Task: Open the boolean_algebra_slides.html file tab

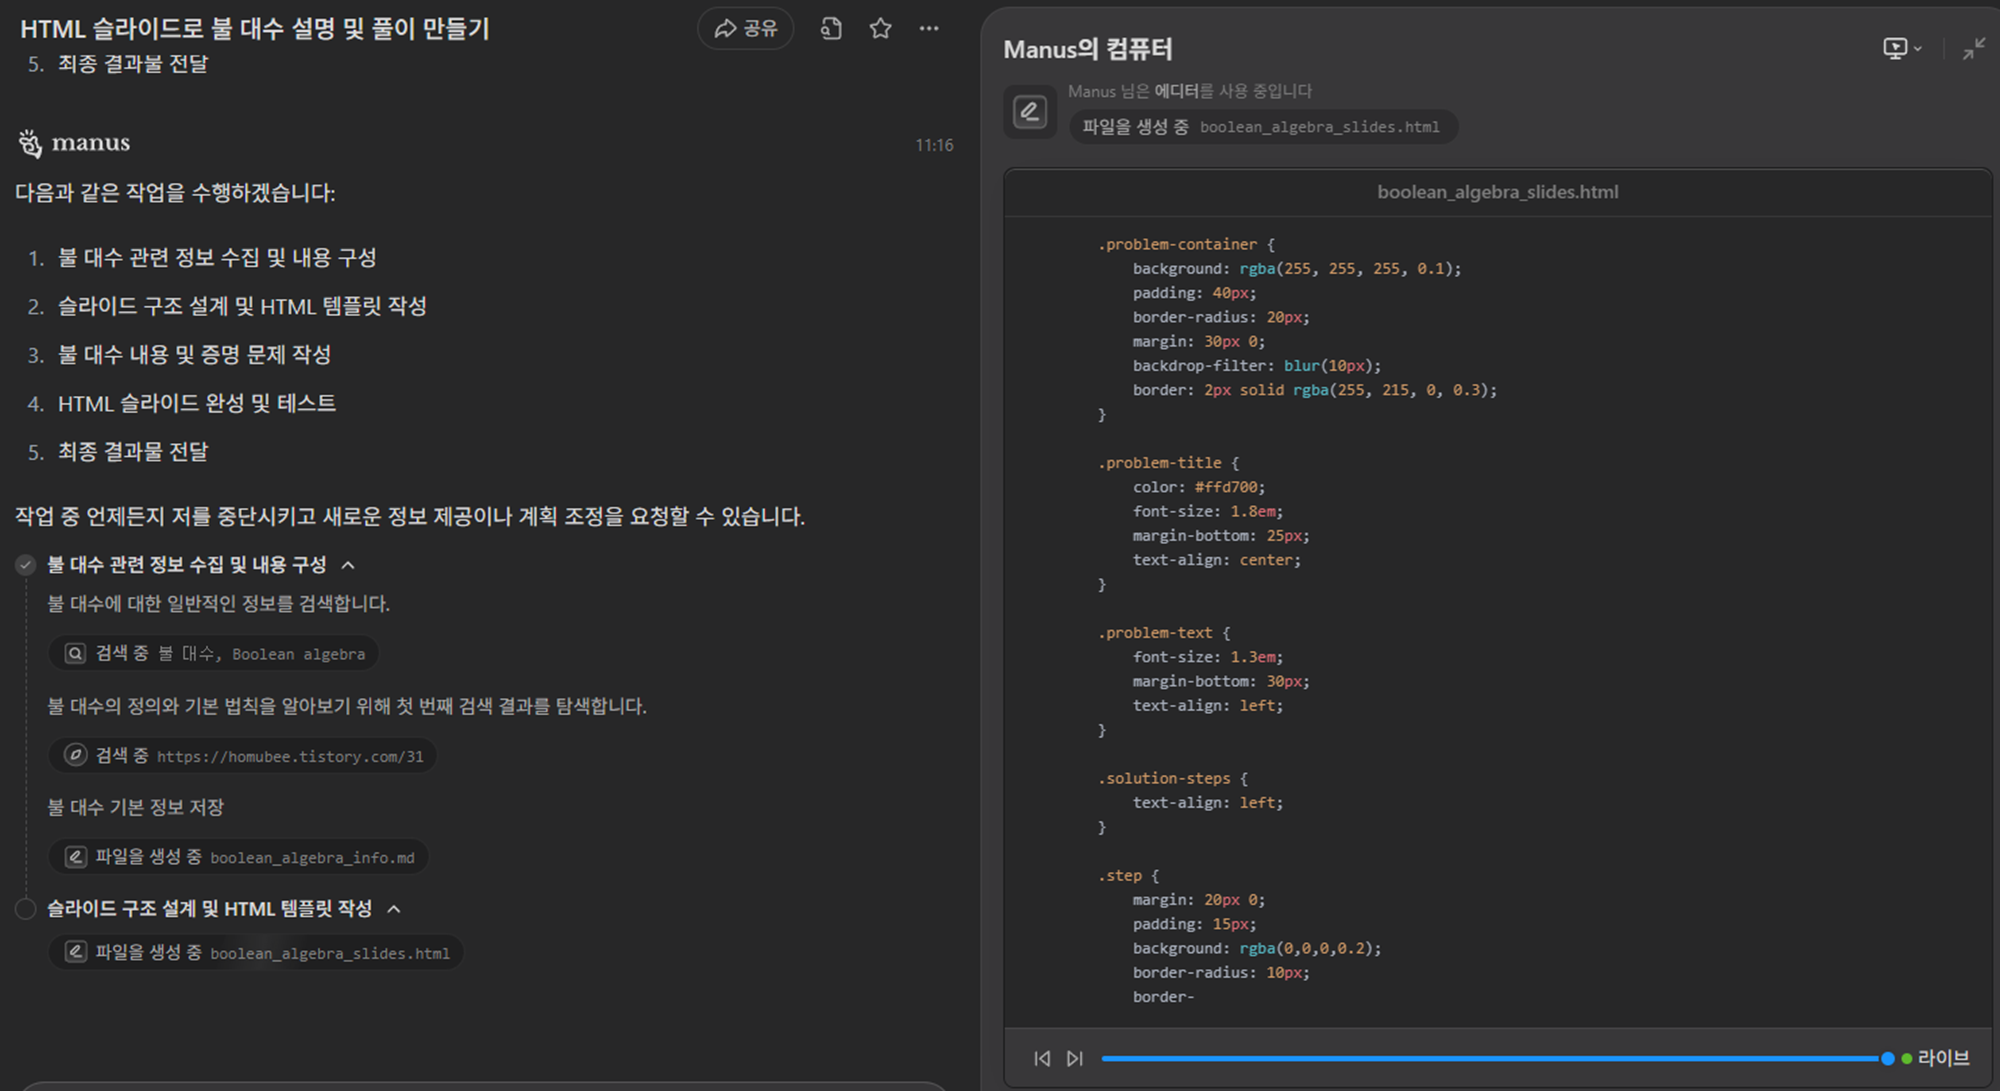Action: [1498, 192]
